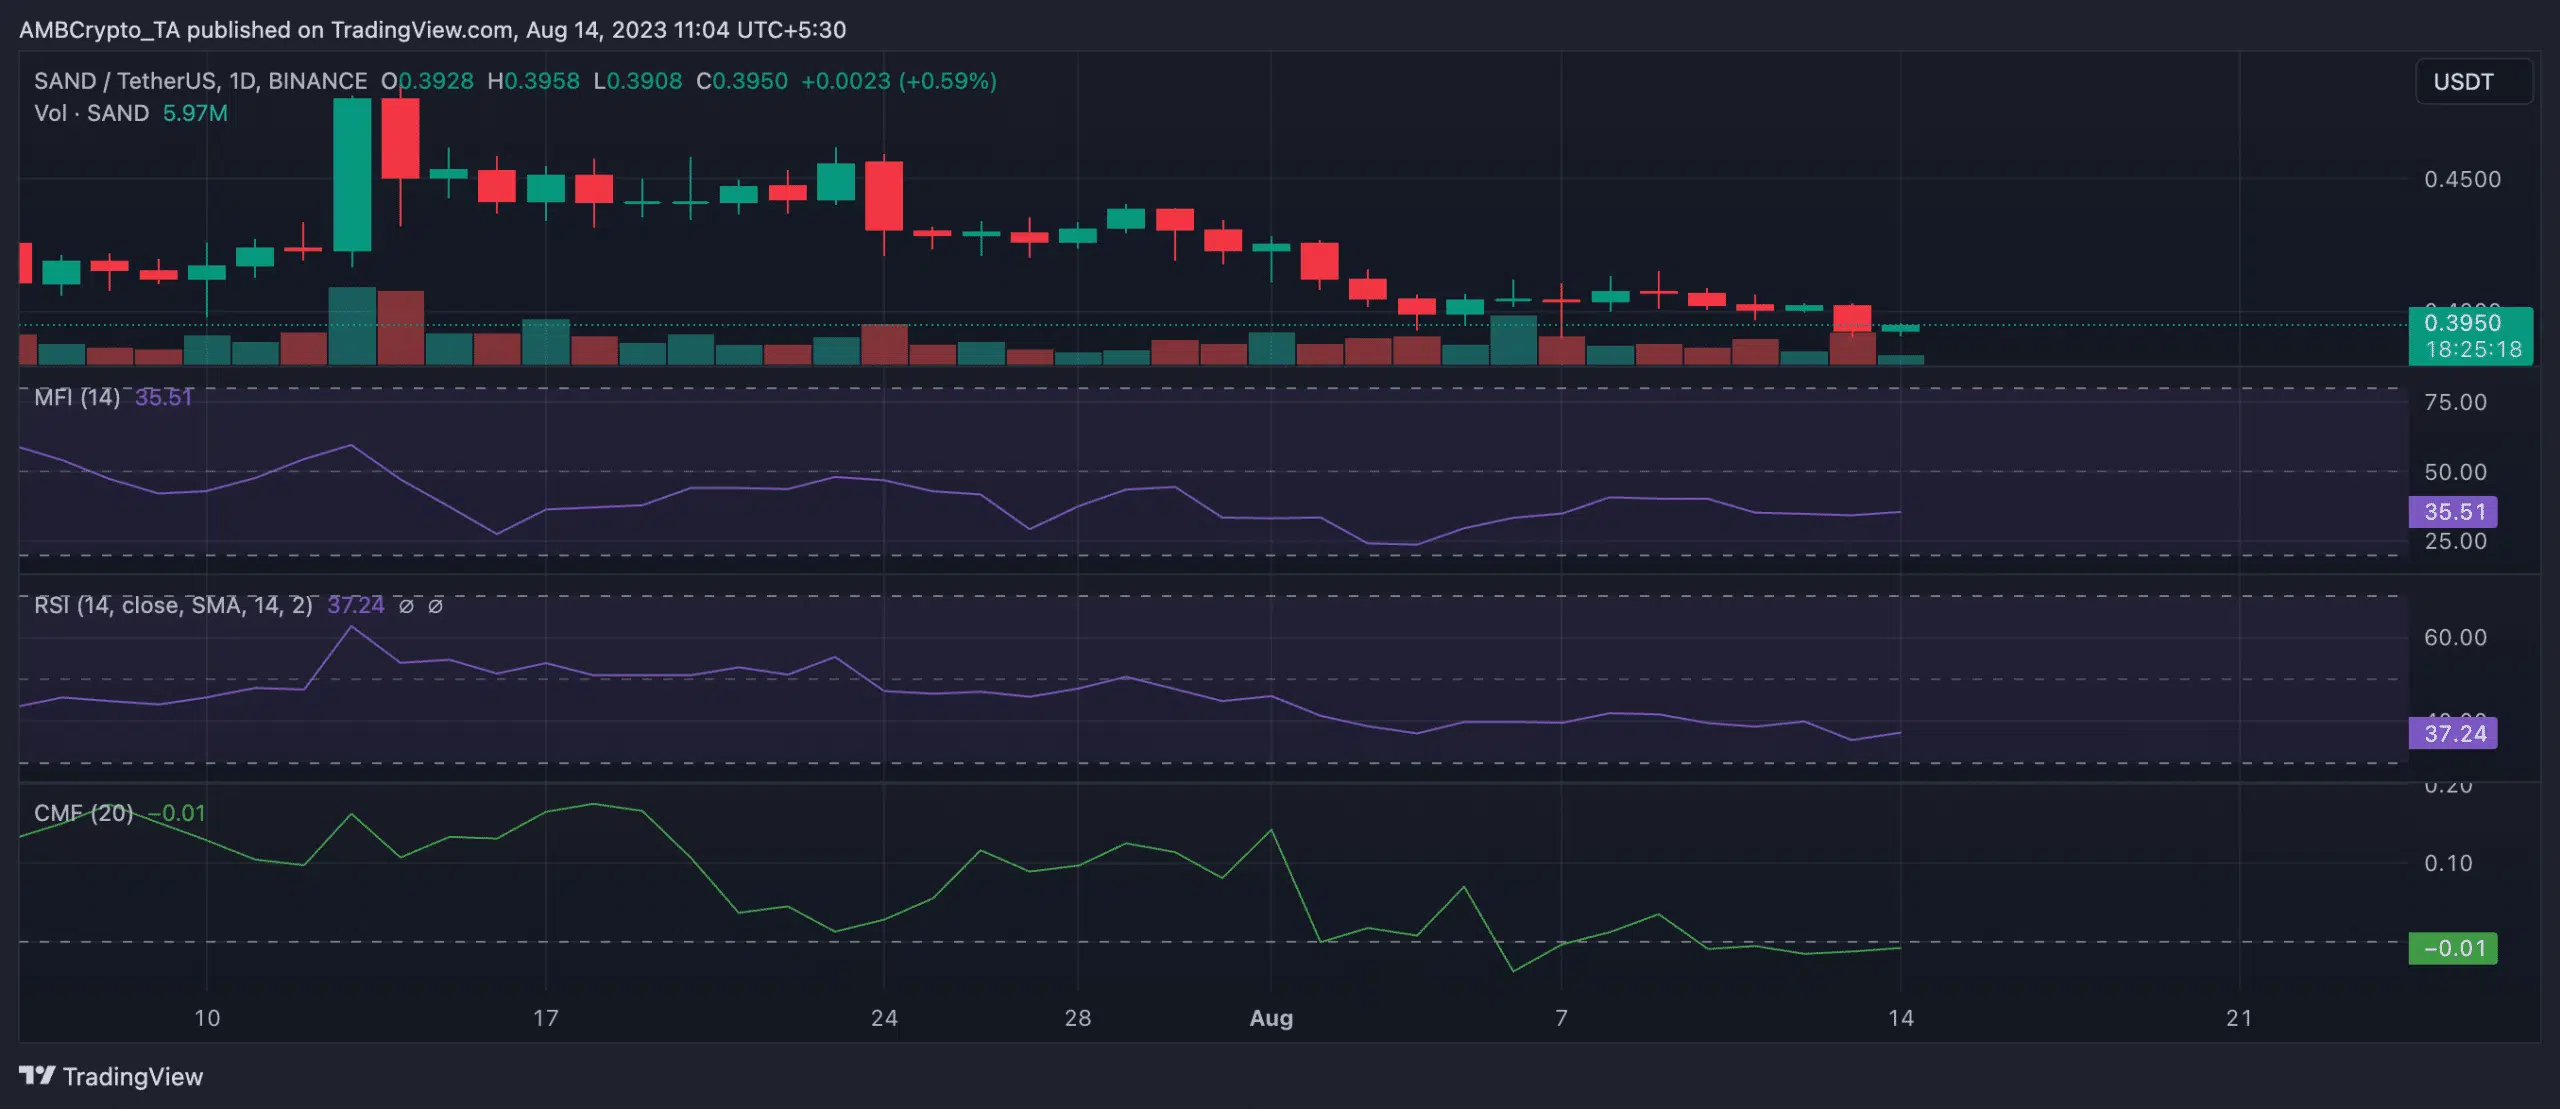
Task: Click the 50.00 MFI axis label
Action: pyautogui.click(x=2455, y=472)
